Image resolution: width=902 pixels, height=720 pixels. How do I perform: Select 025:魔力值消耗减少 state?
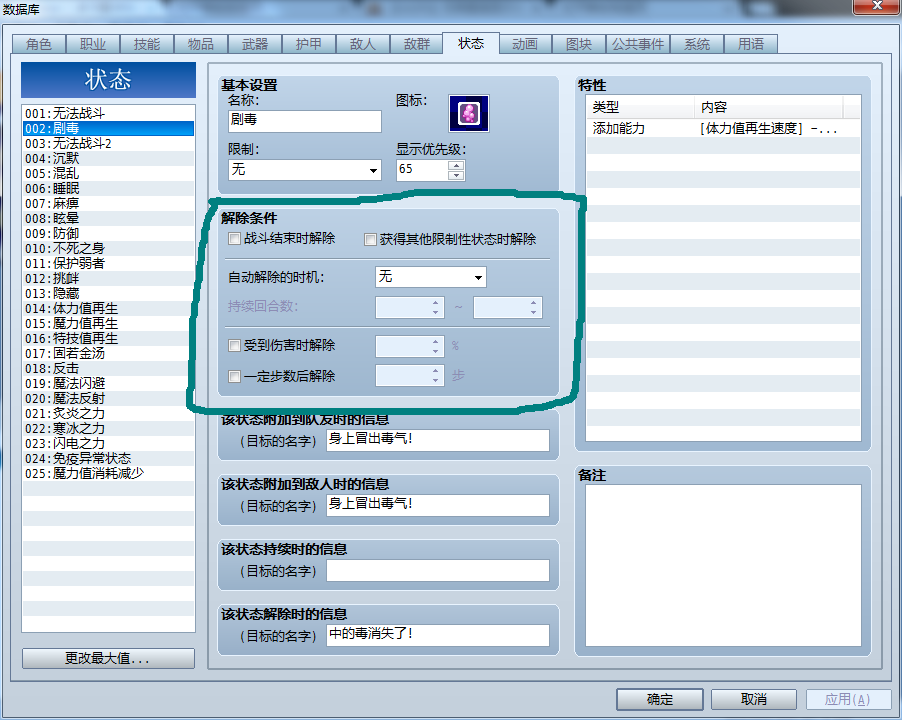108,473
